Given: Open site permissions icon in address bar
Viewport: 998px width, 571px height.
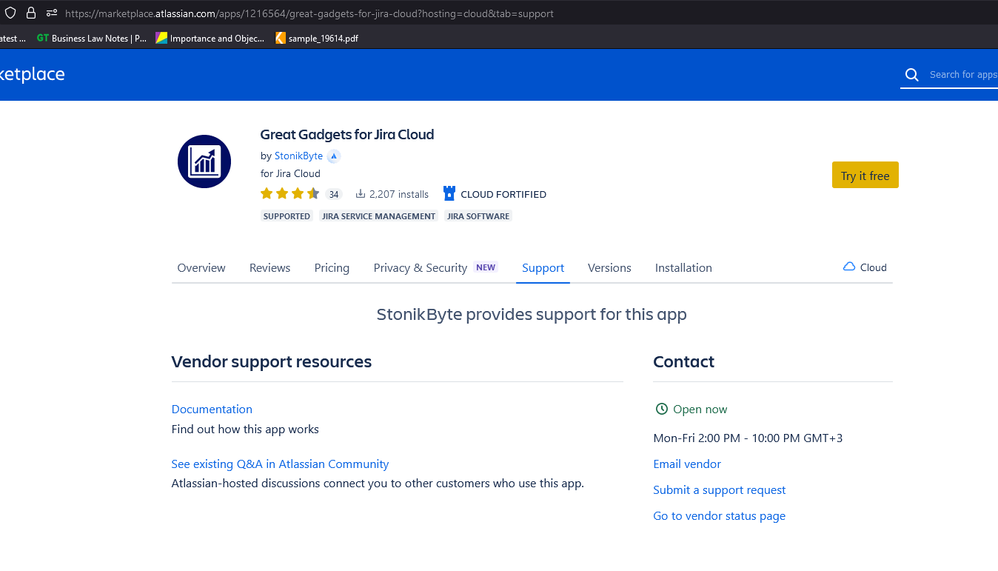Looking at the screenshot, I should click(52, 13).
